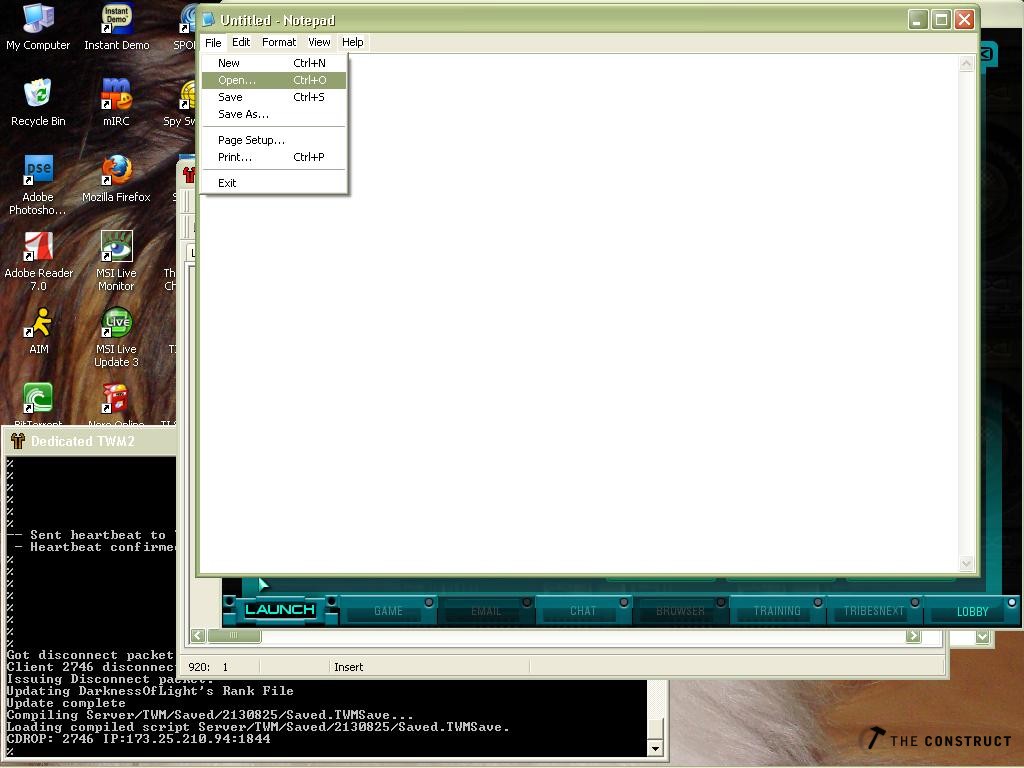Open Adobe Reader 7.0 shortcut
Screen dimensions: 1024x768
click(x=38, y=261)
